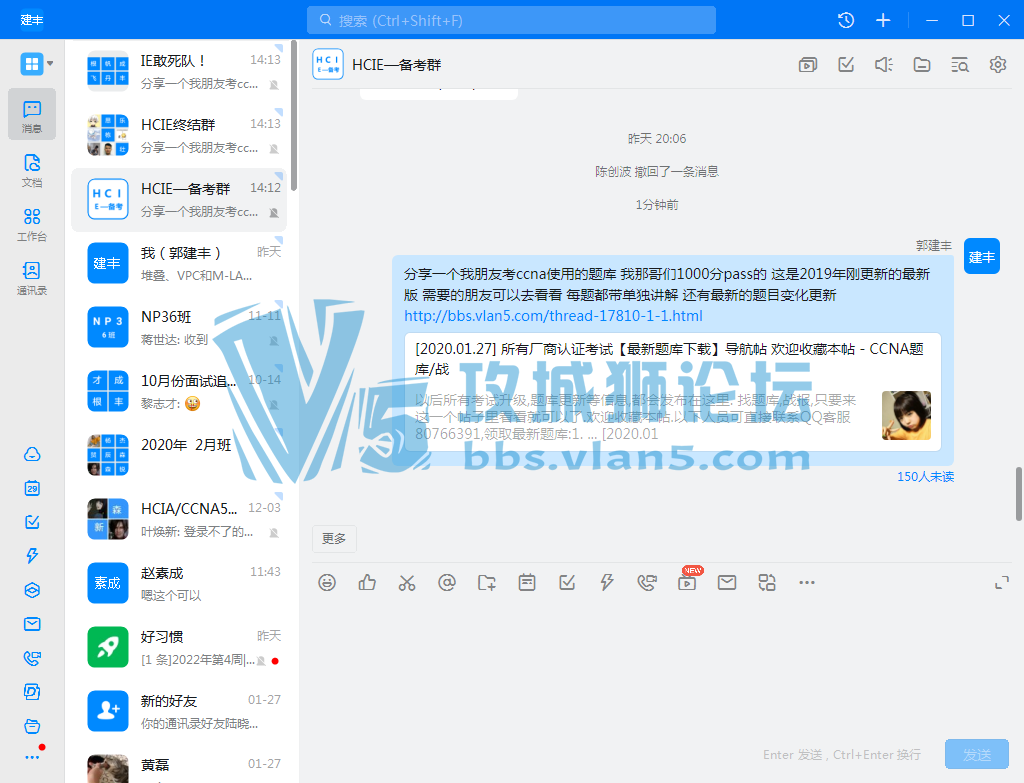This screenshot has height=783, width=1024.
Task: Open history clock icon in title bar
Action: [846, 20]
